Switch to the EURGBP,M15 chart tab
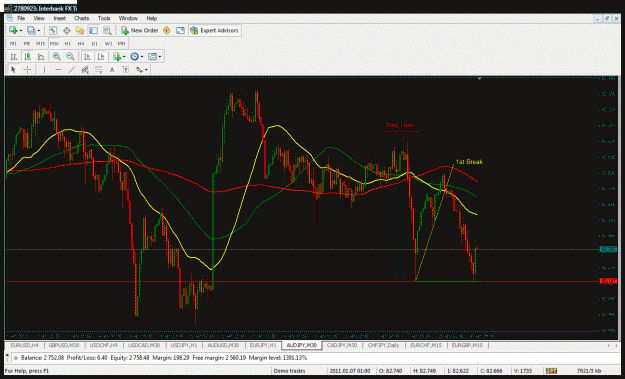This screenshot has width=625, height=379. 467,346
